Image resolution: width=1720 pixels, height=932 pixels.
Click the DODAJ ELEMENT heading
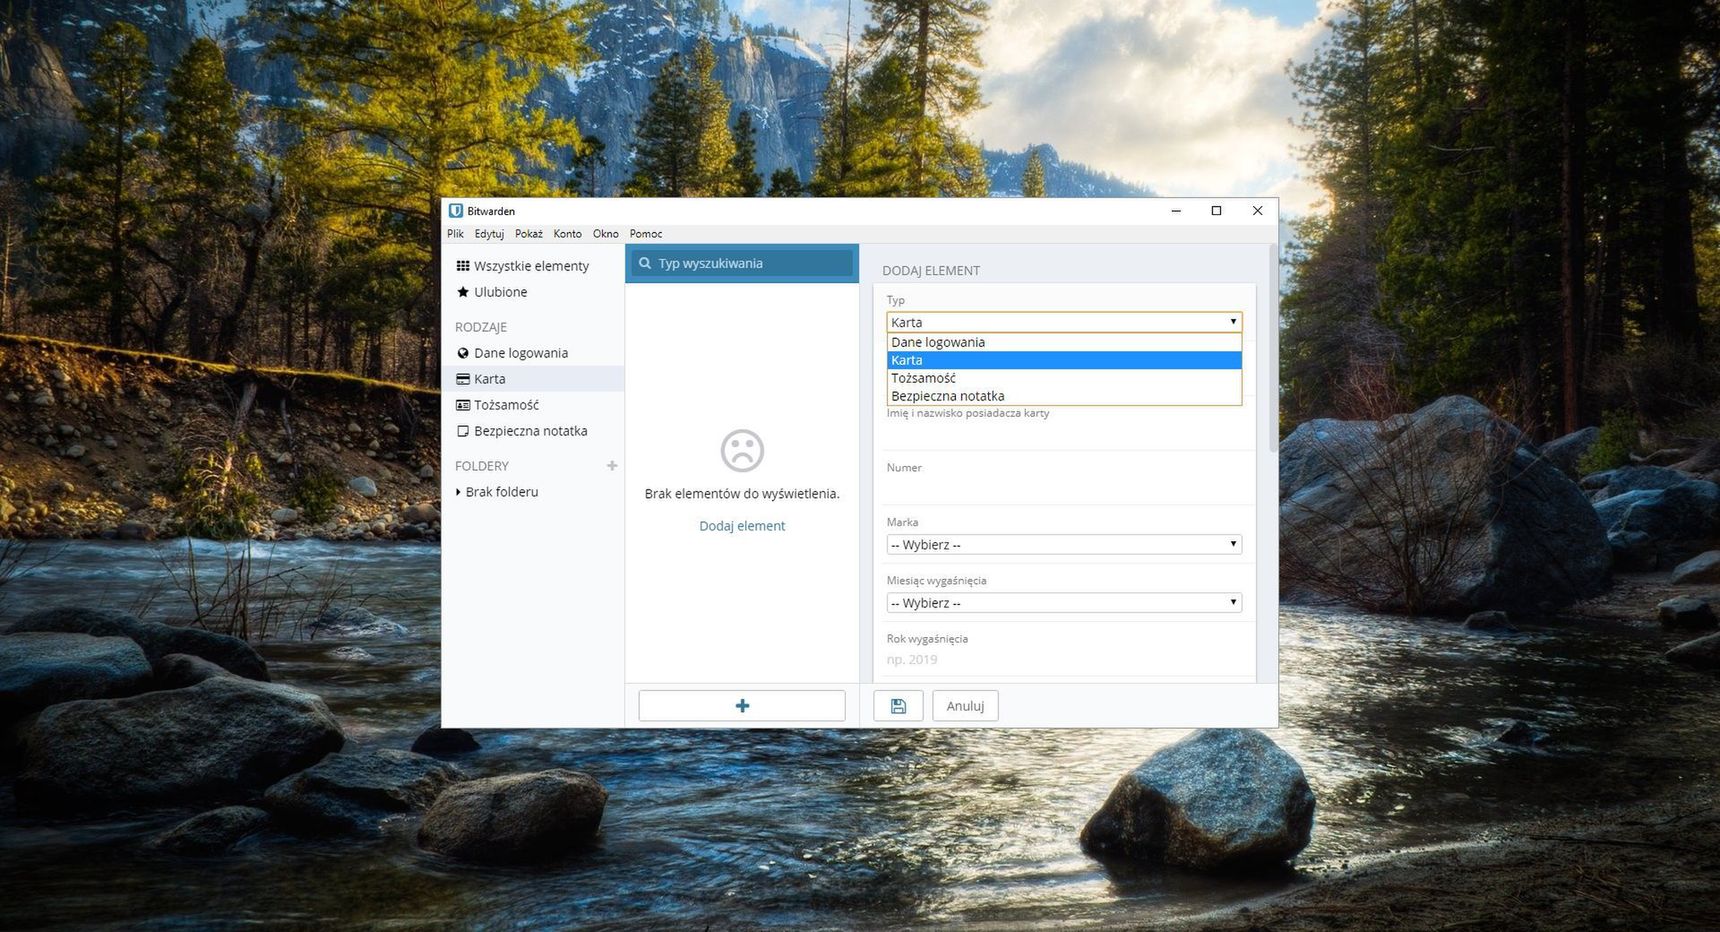click(x=931, y=271)
